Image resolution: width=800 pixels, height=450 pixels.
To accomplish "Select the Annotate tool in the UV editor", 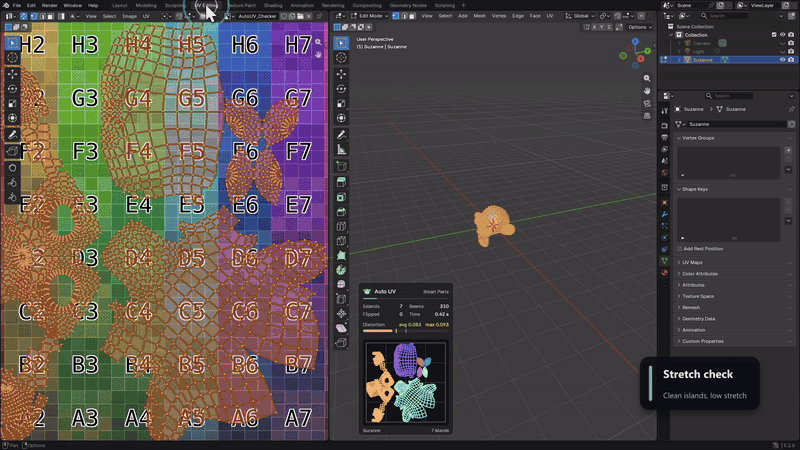I will click(x=12, y=135).
